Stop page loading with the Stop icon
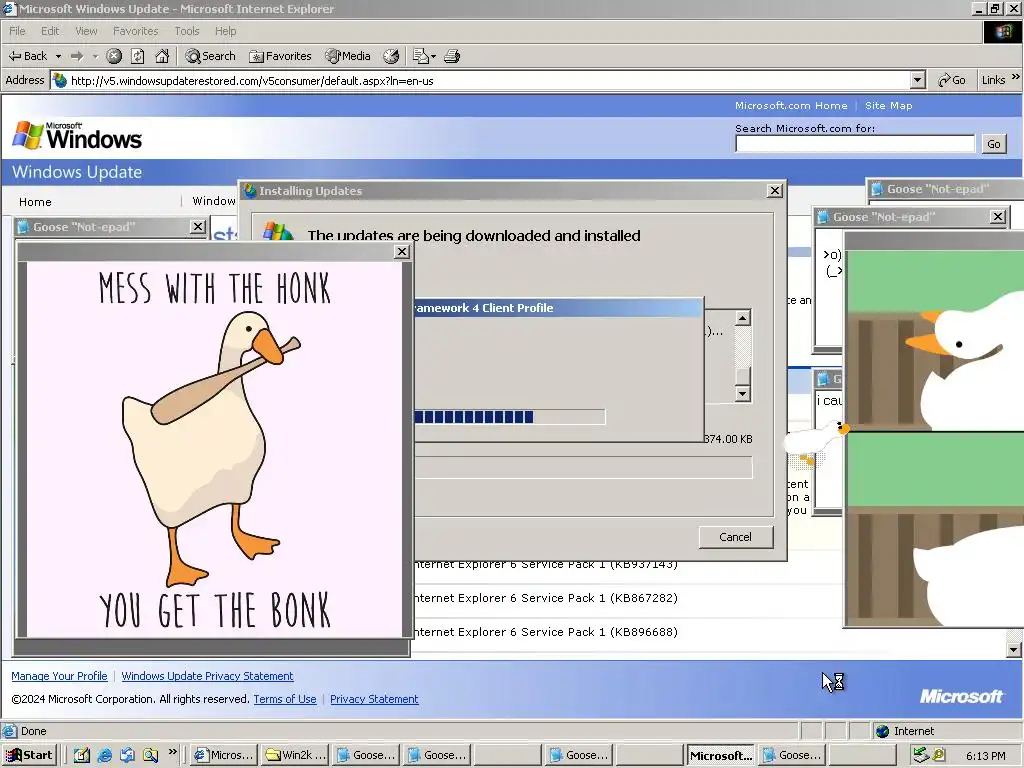Screen dimensions: 1024x768 pyautogui.click(x=114, y=56)
